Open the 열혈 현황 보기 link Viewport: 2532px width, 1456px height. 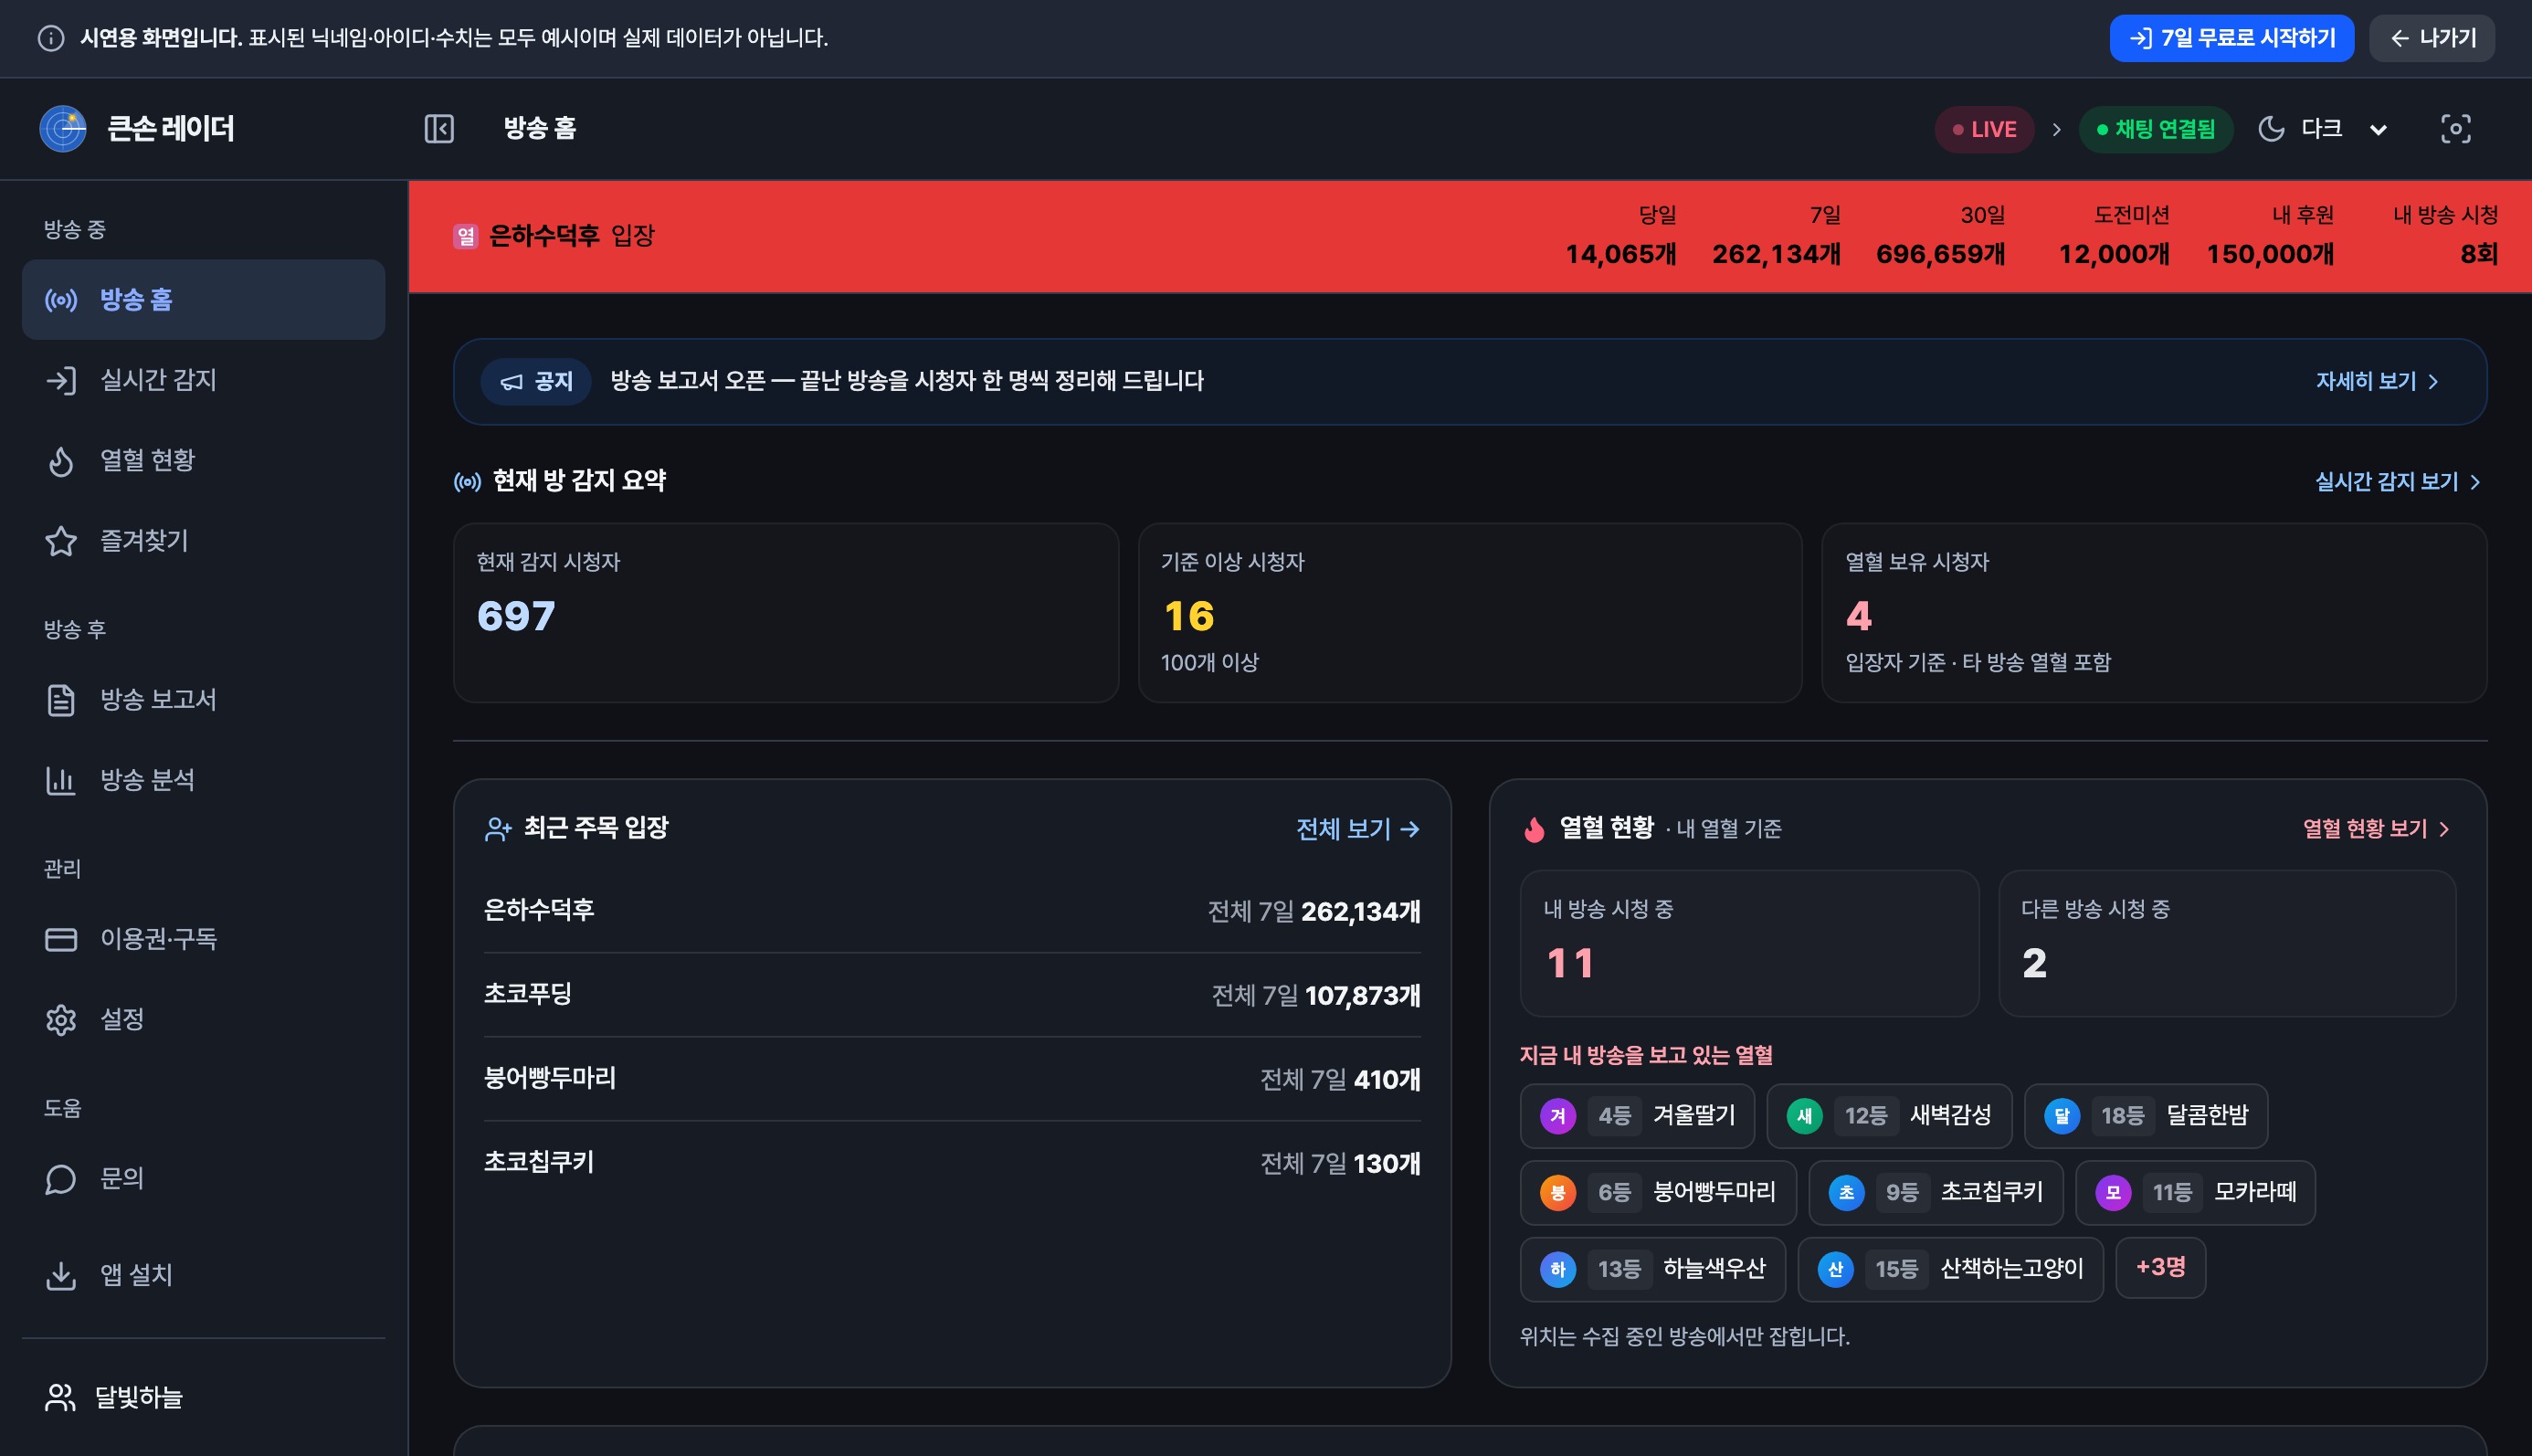(x=2376, y=829)
